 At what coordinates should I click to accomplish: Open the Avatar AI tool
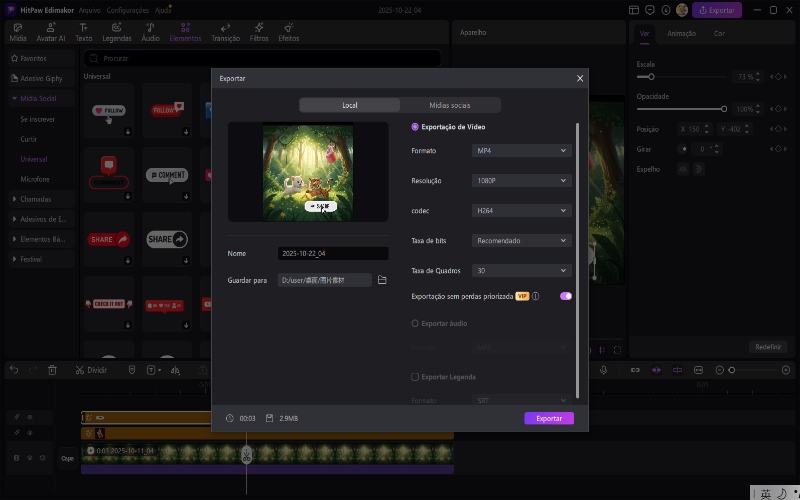click(x=51, y=31)
